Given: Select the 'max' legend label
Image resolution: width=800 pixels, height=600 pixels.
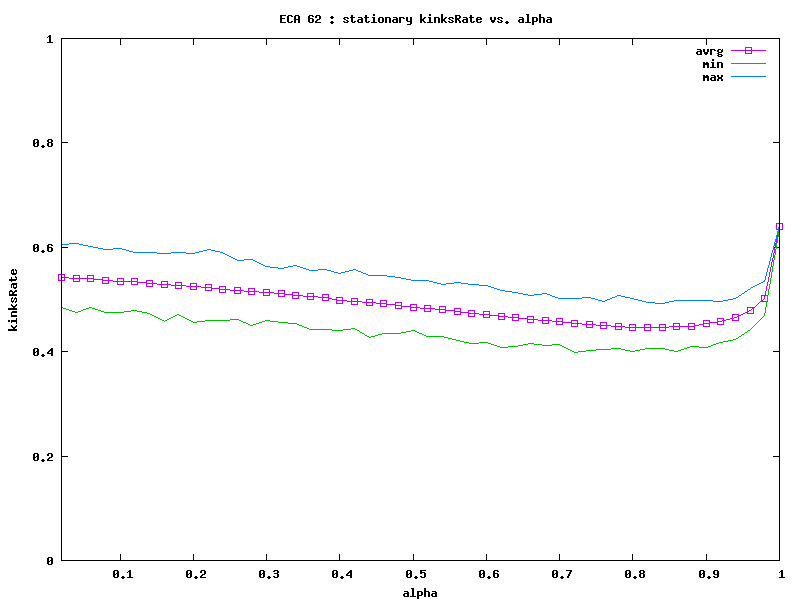Looking at the screenshot, I should click(712, 78).
